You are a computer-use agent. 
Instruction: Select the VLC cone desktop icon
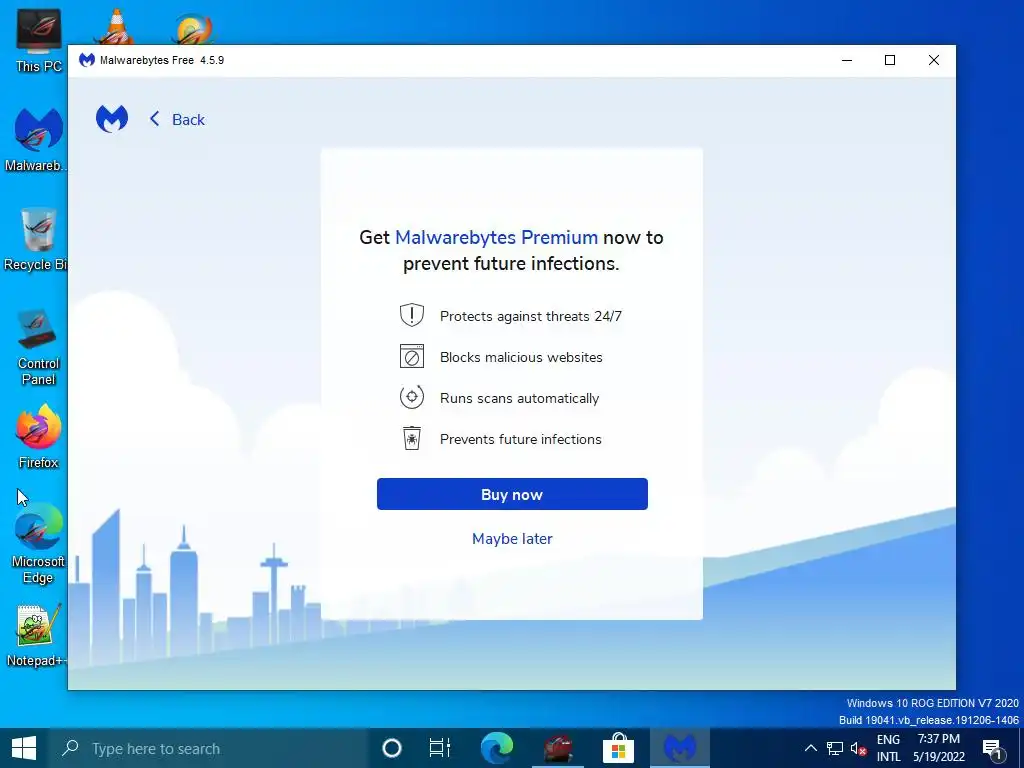click(114, 26)
